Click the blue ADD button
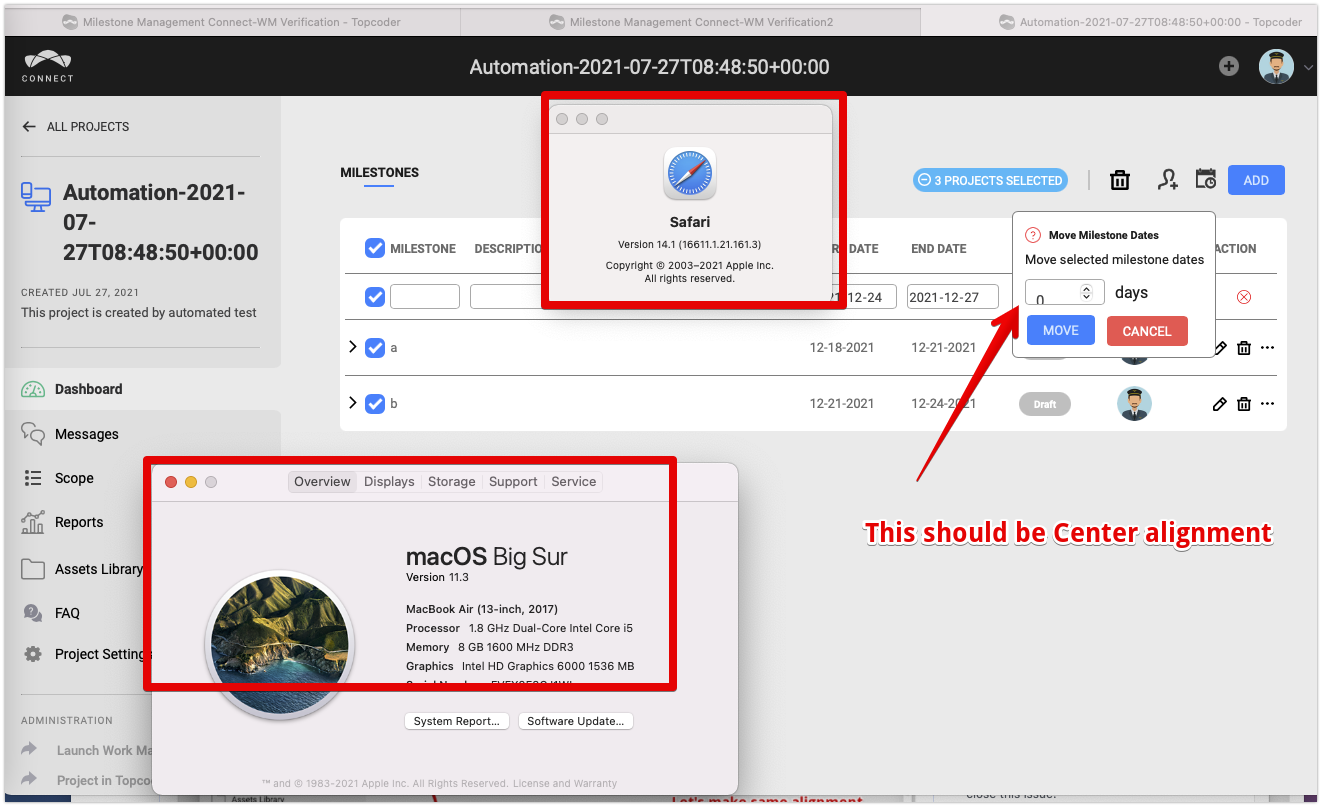Image resolution: width=1322 pixels, height=807 pixels. click(1256, 180)
